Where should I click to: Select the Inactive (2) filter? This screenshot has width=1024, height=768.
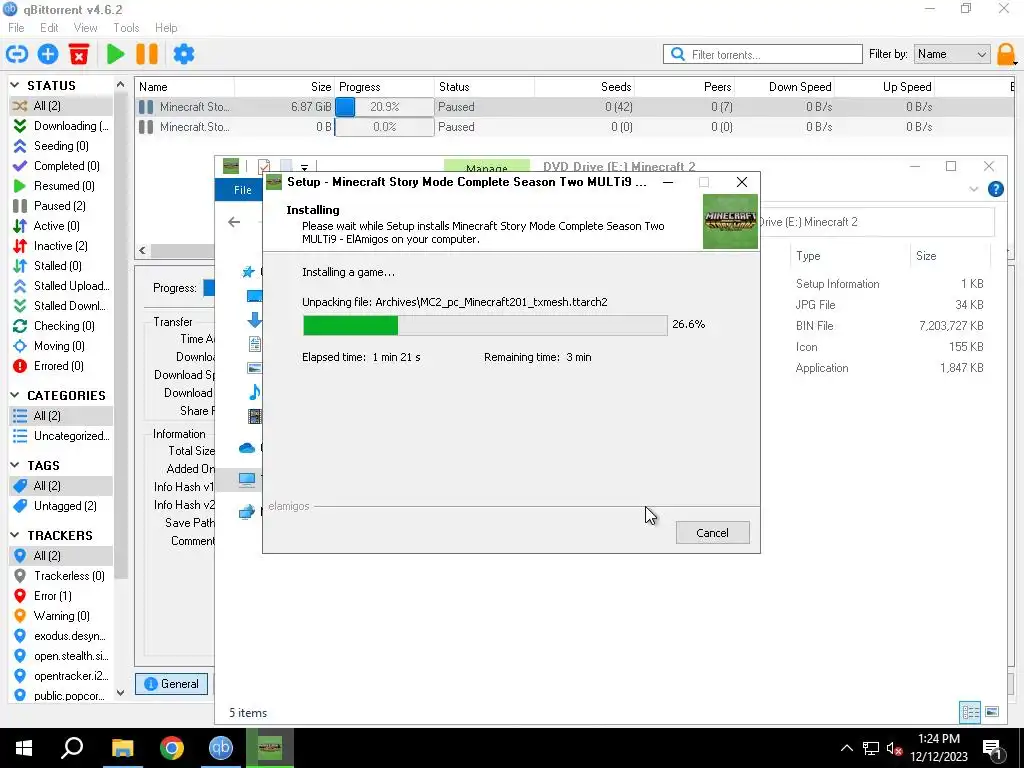(x=61, y=246)
